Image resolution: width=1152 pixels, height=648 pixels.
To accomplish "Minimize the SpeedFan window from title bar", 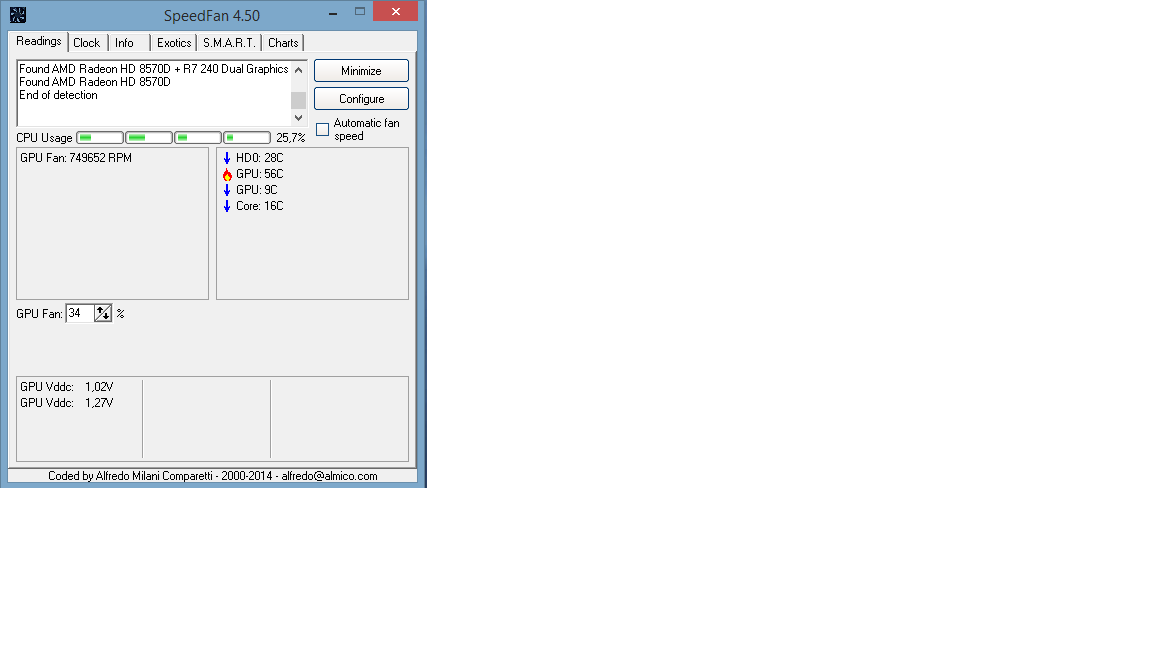I will (333, 12).
